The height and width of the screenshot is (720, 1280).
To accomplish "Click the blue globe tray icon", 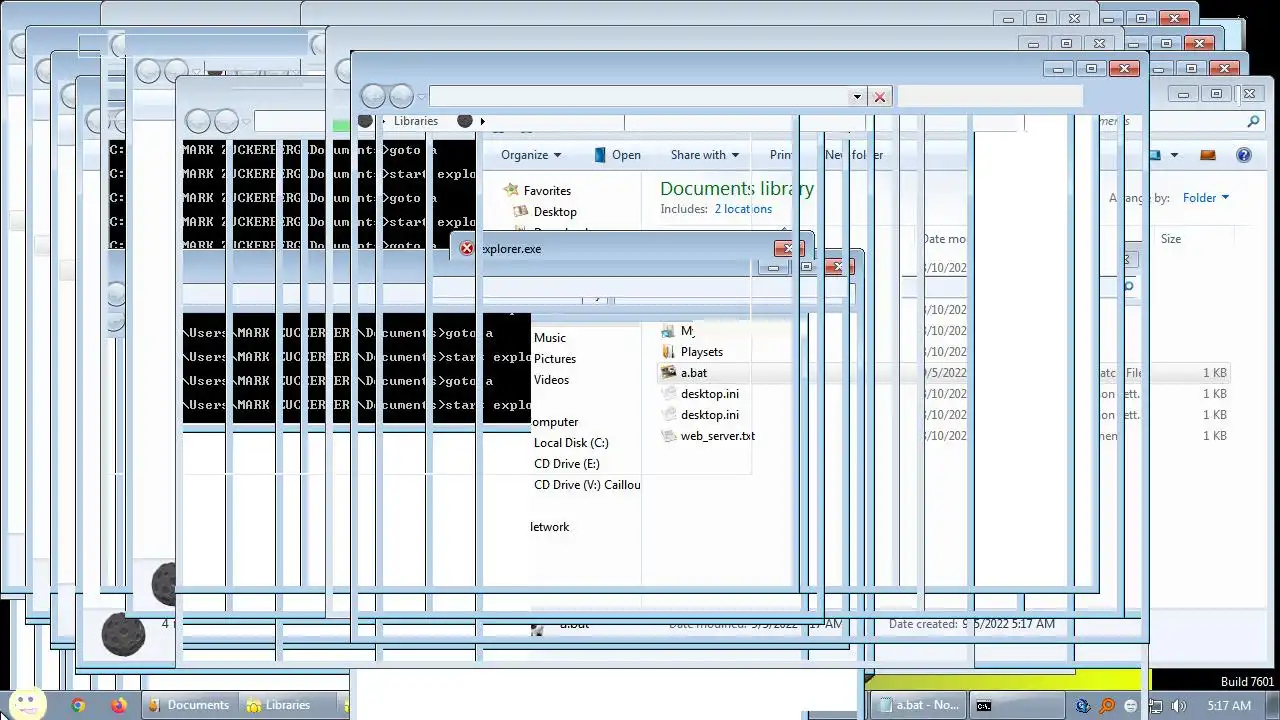I will pos(1083,706).
